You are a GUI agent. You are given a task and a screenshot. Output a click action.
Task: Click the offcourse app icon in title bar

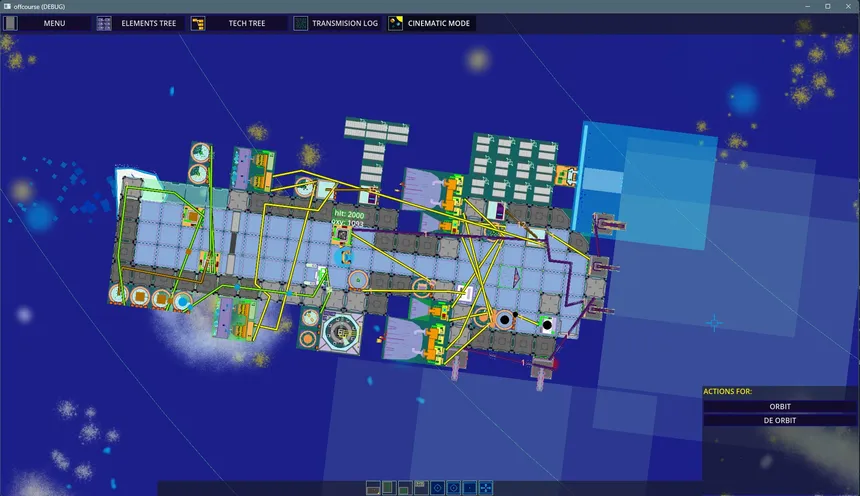point(8,6)
